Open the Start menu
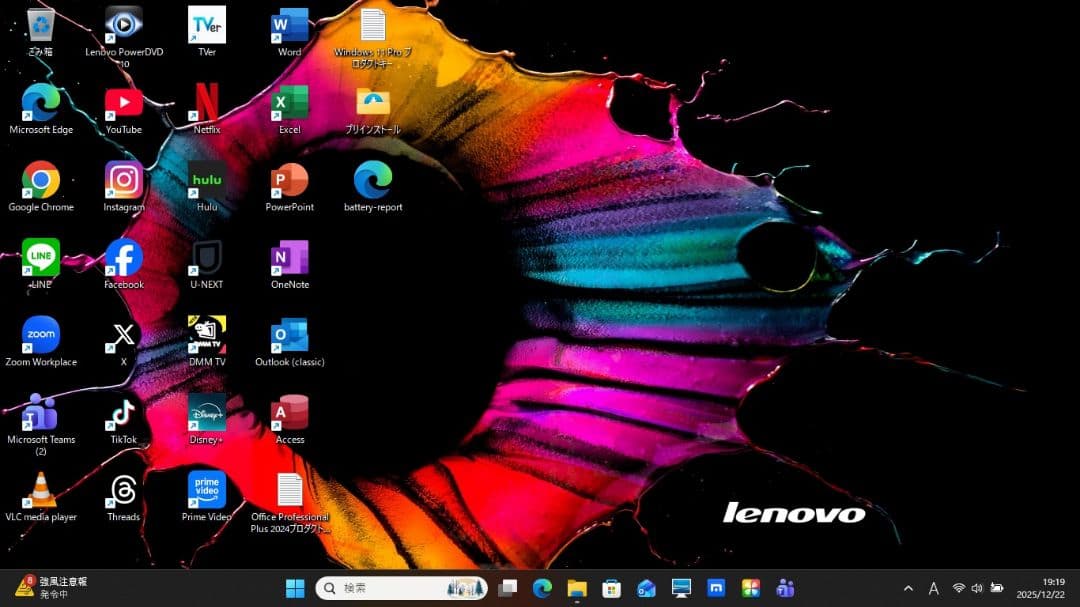Screen dimensions: 1080x607 point(295,588)
